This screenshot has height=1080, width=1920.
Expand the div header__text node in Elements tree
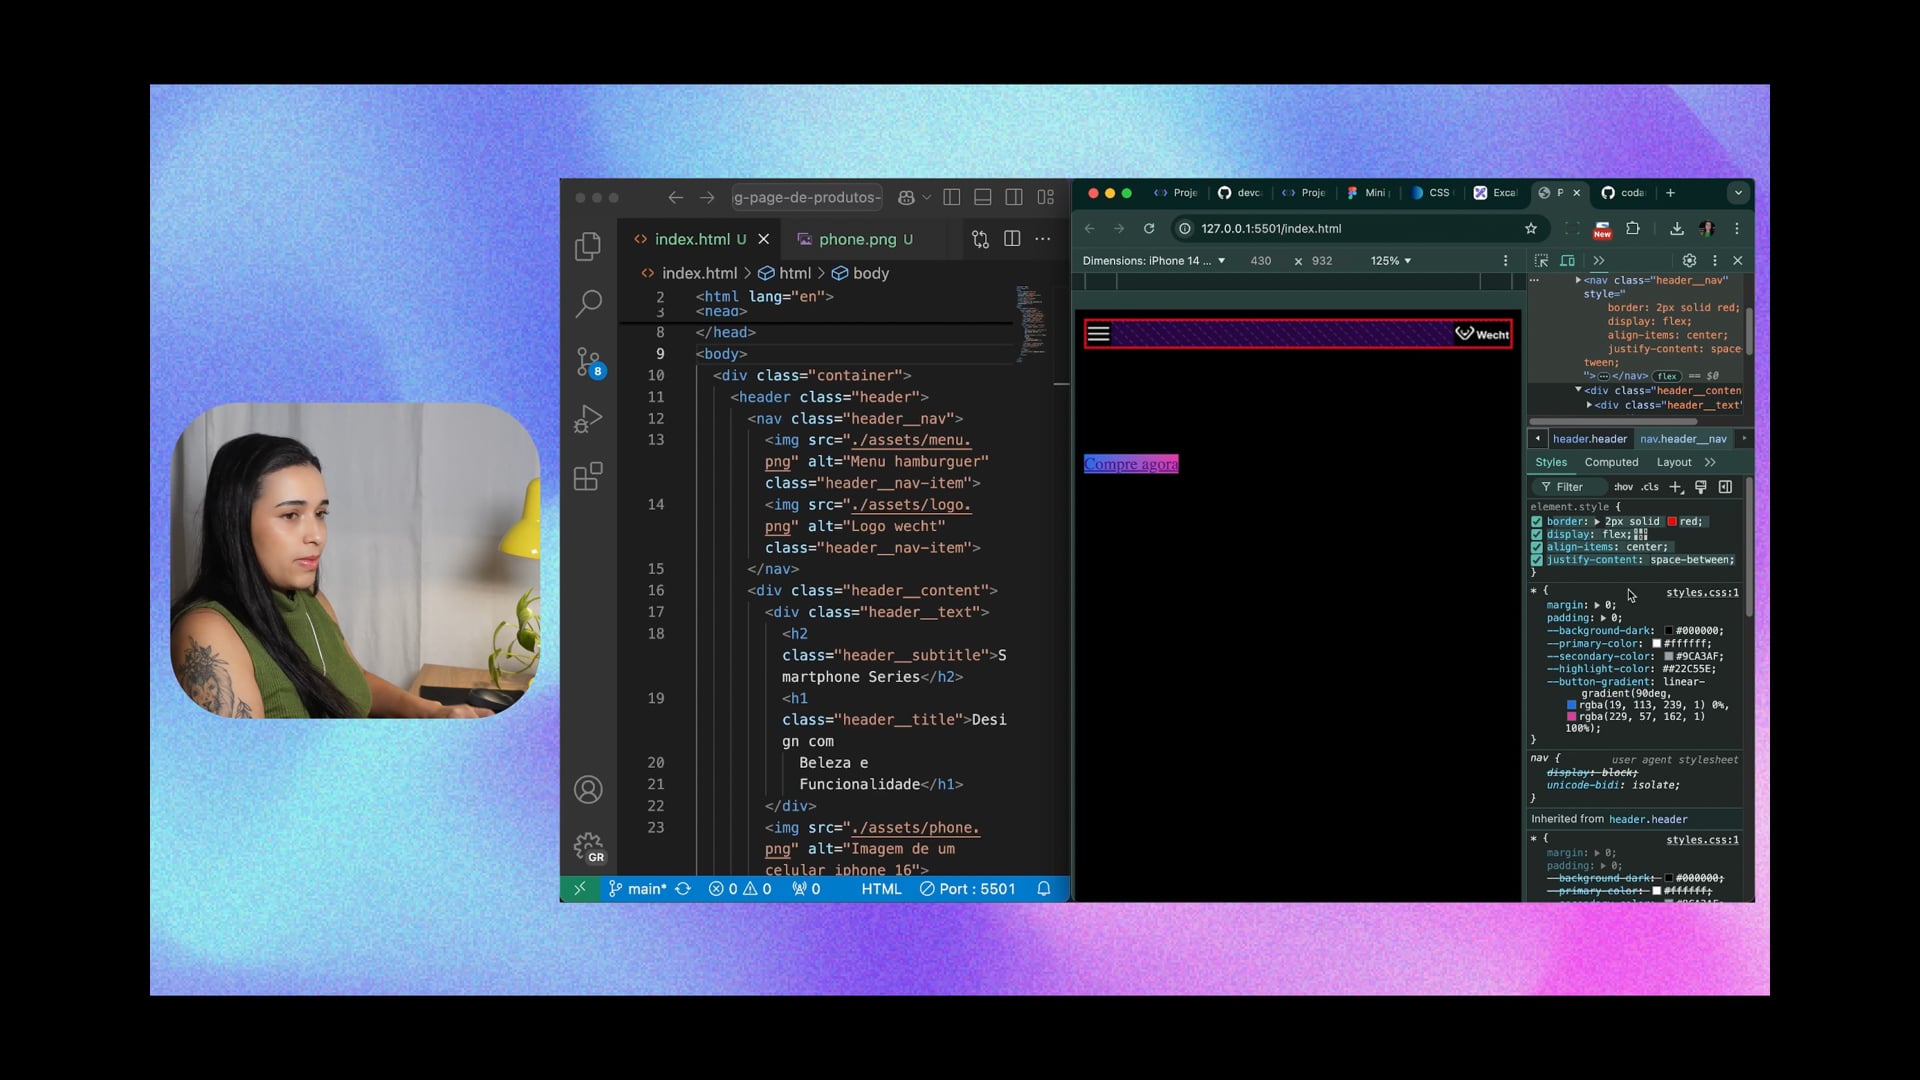(1589, 405)
